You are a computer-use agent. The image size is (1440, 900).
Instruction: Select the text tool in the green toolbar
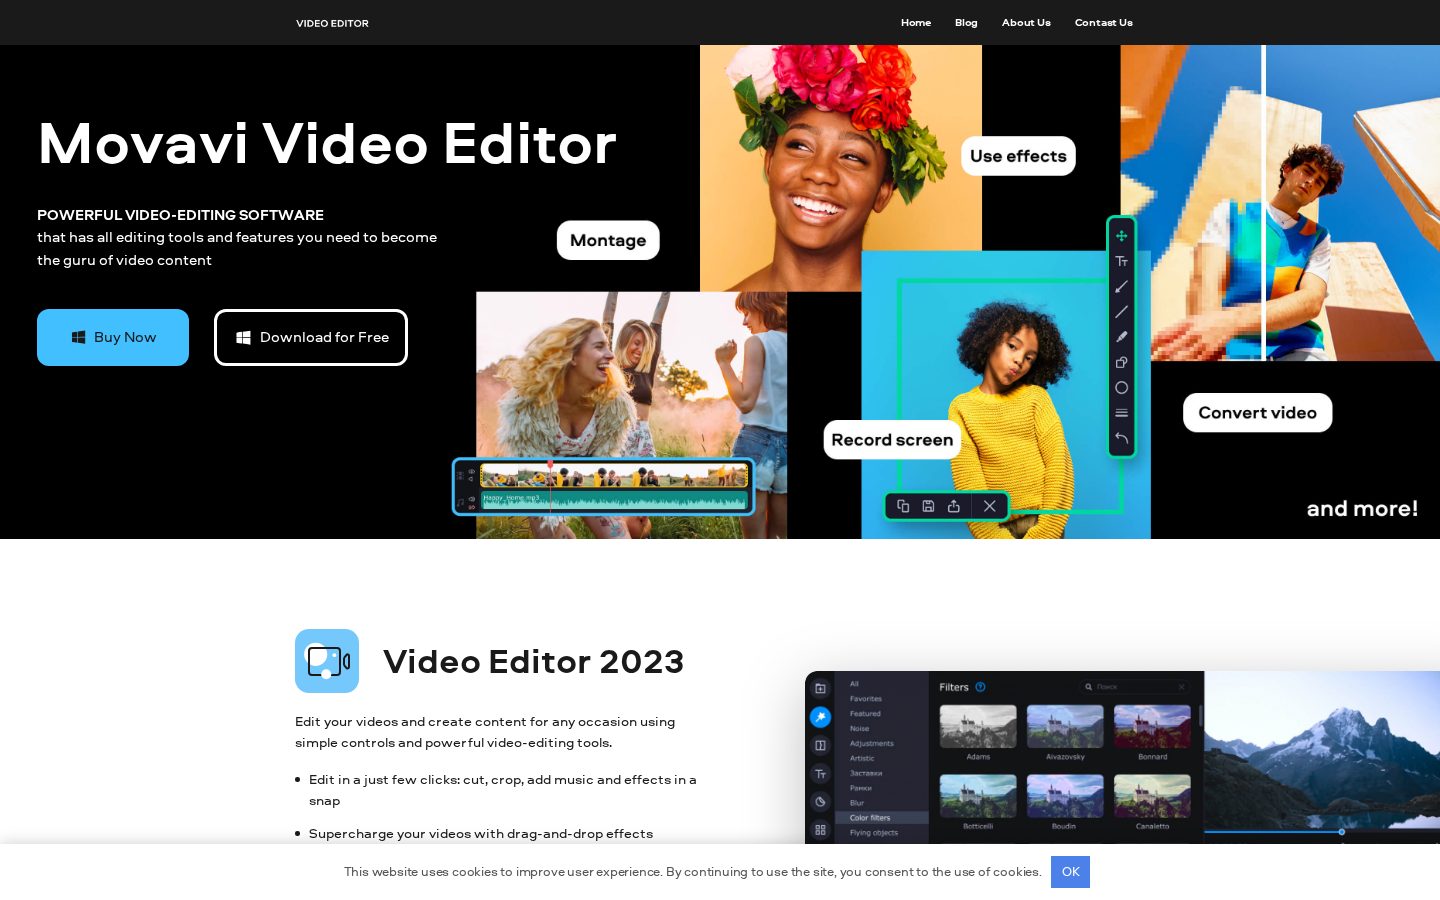[1121, 261]
